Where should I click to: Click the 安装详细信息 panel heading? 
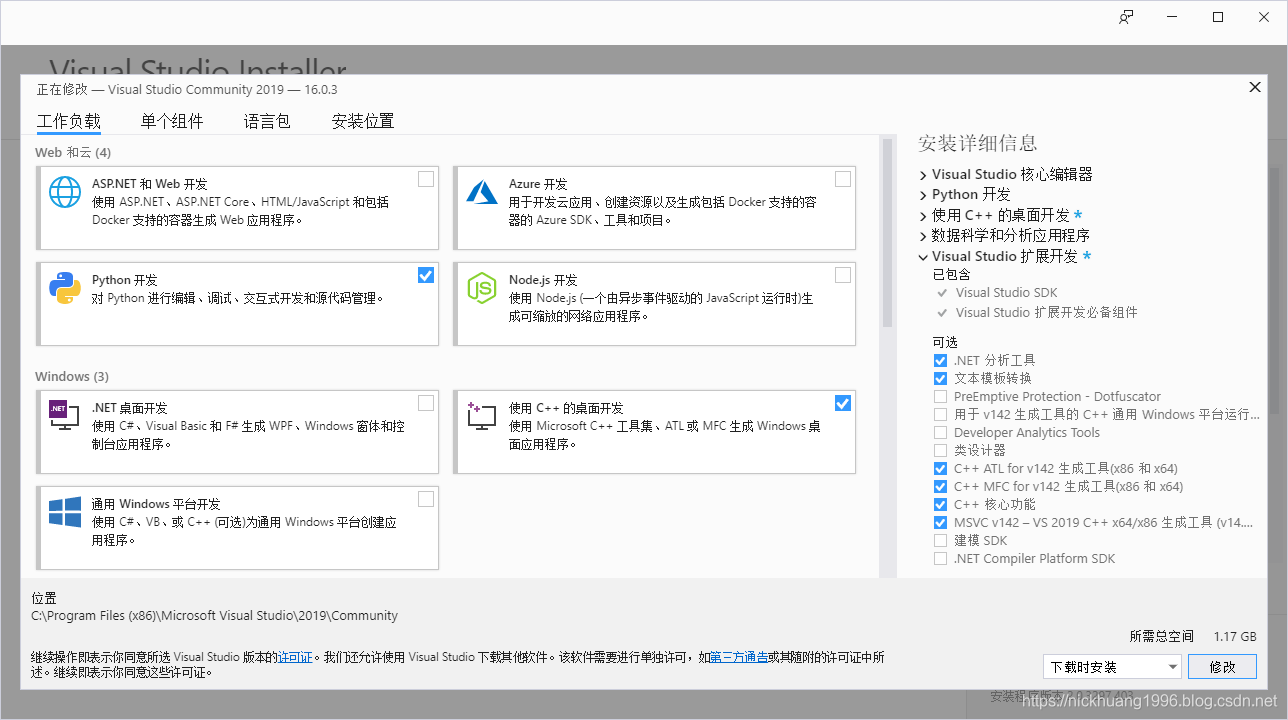(x=977, y=143)
